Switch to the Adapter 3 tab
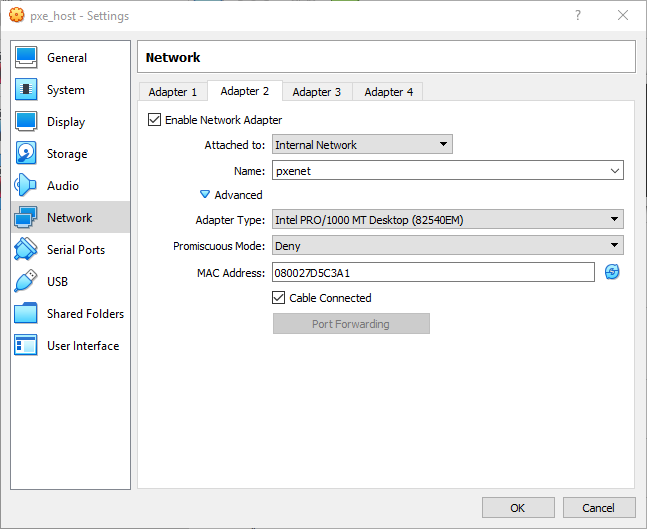 [x=317, y=92]
